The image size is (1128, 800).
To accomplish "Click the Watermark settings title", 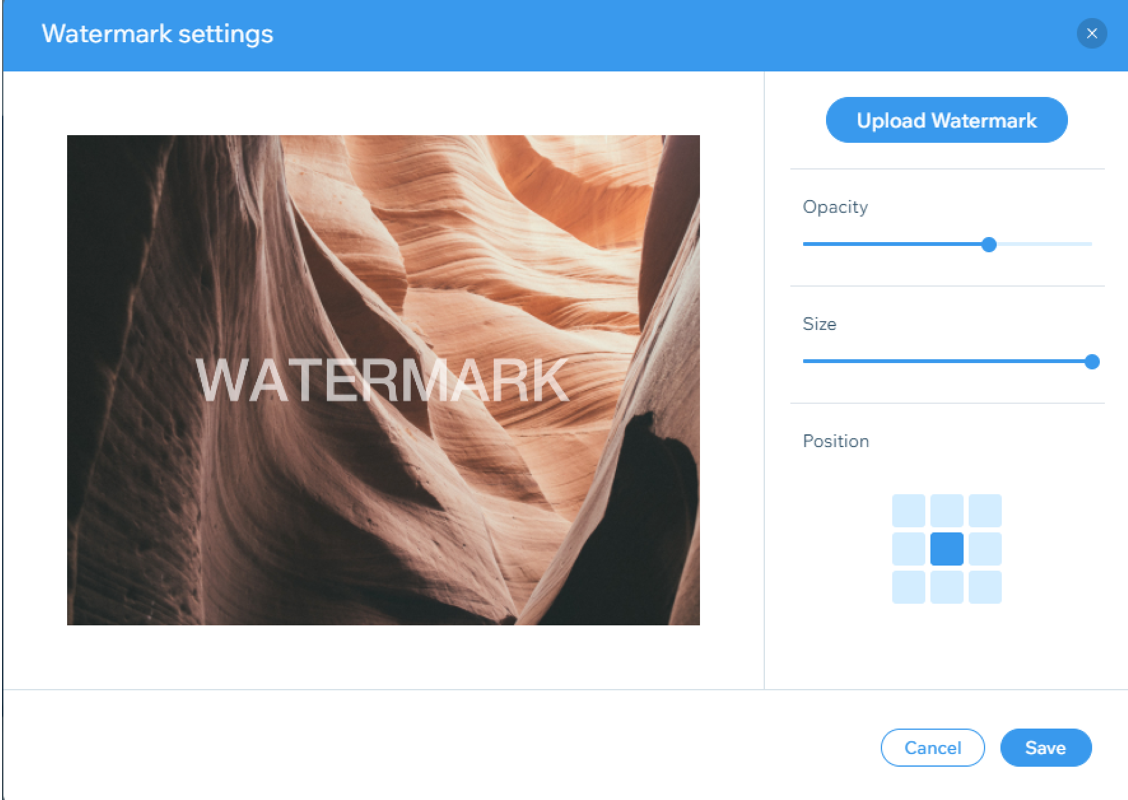I will pos(158,34).
